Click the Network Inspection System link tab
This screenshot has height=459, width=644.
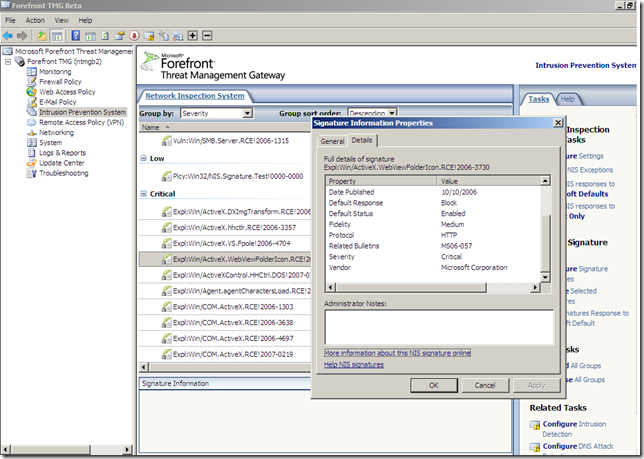point(195,96)
